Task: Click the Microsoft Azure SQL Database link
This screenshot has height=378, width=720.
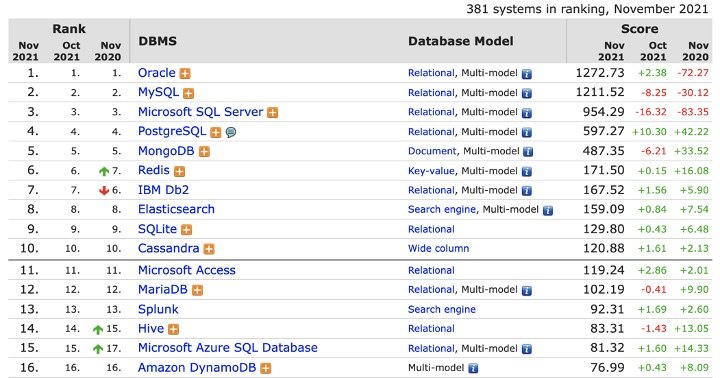Action: (x=228, y=348)
